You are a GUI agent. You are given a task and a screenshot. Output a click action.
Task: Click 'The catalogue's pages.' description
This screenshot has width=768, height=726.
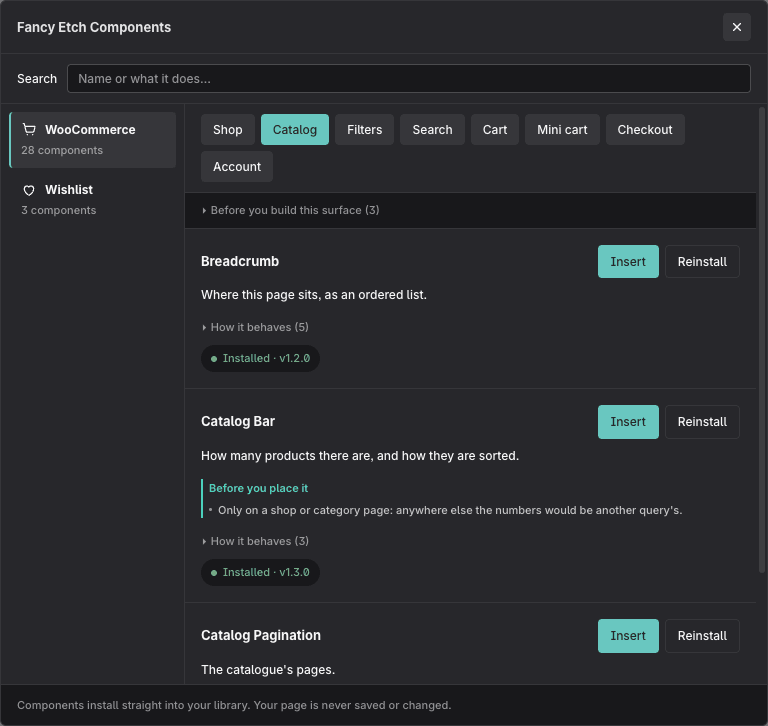click(268, 670)
